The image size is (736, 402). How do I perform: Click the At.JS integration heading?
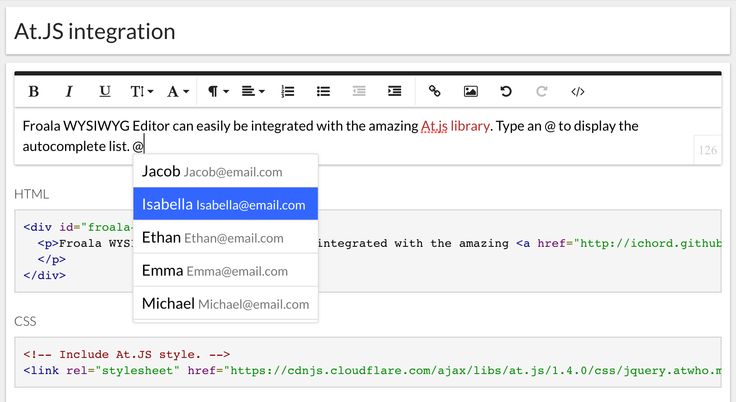coord(95,31)
